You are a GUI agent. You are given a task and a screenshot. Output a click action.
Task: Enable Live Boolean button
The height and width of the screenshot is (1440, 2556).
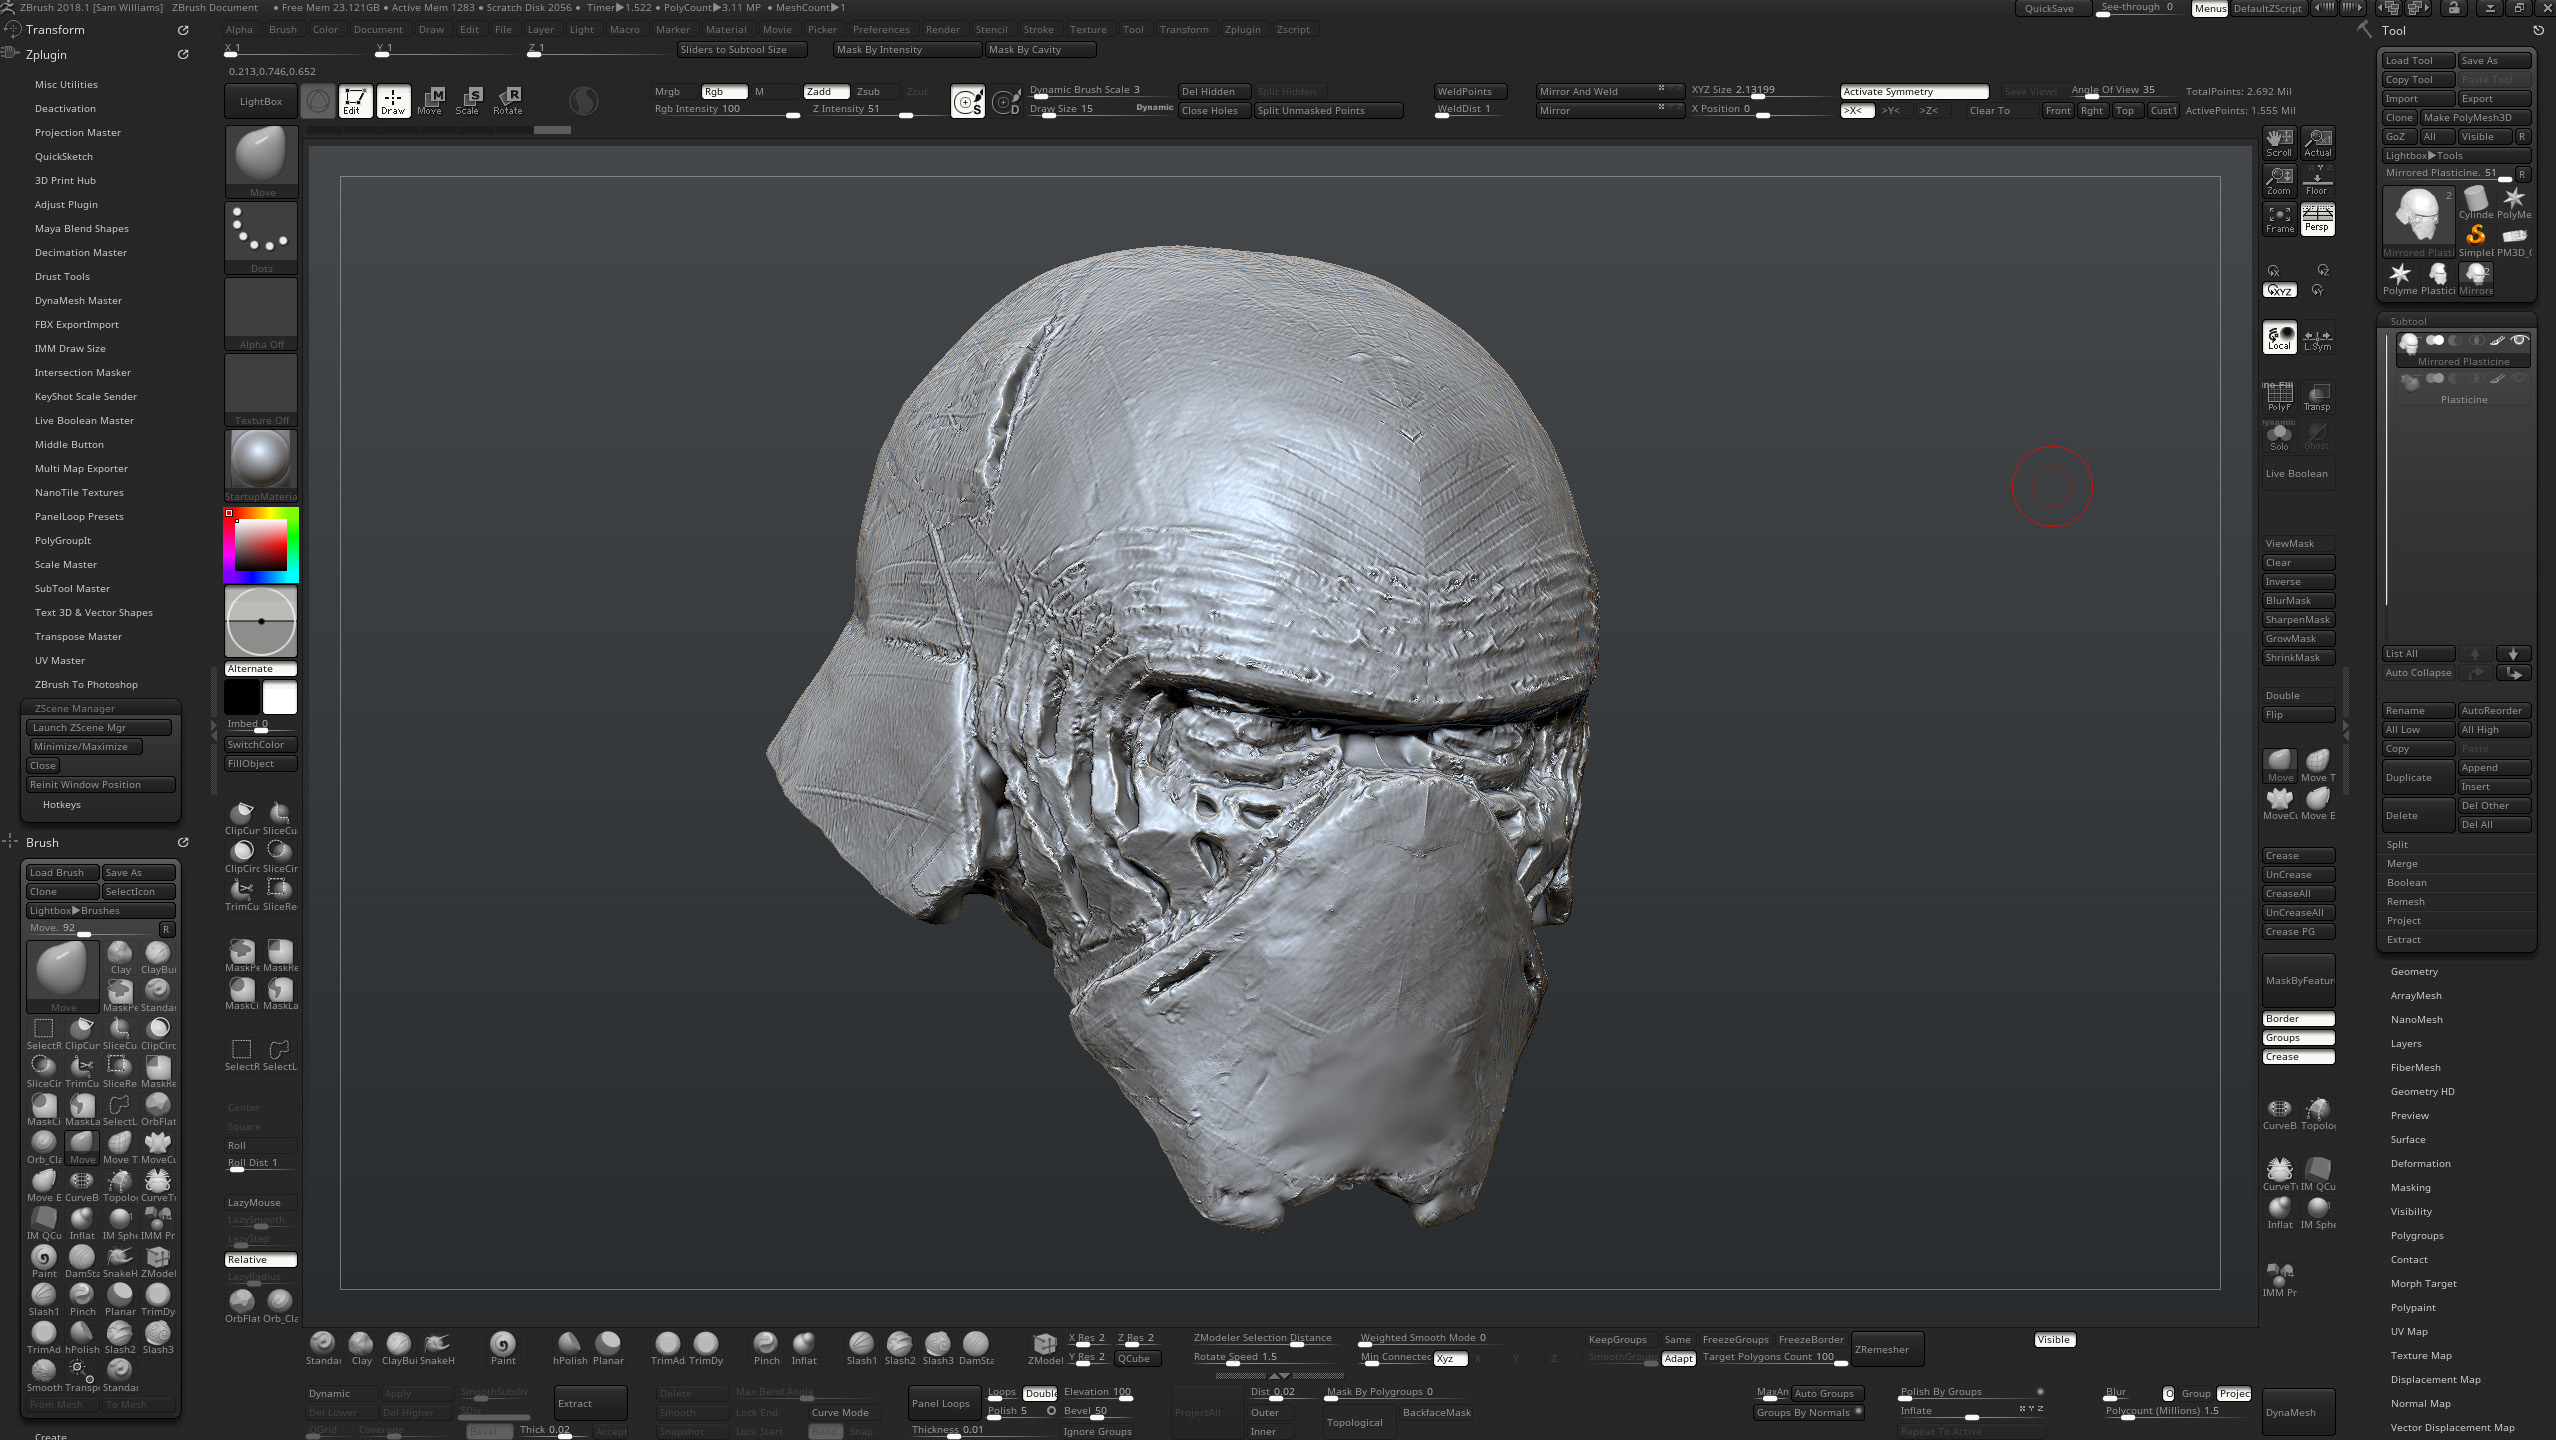point(2297,474)
